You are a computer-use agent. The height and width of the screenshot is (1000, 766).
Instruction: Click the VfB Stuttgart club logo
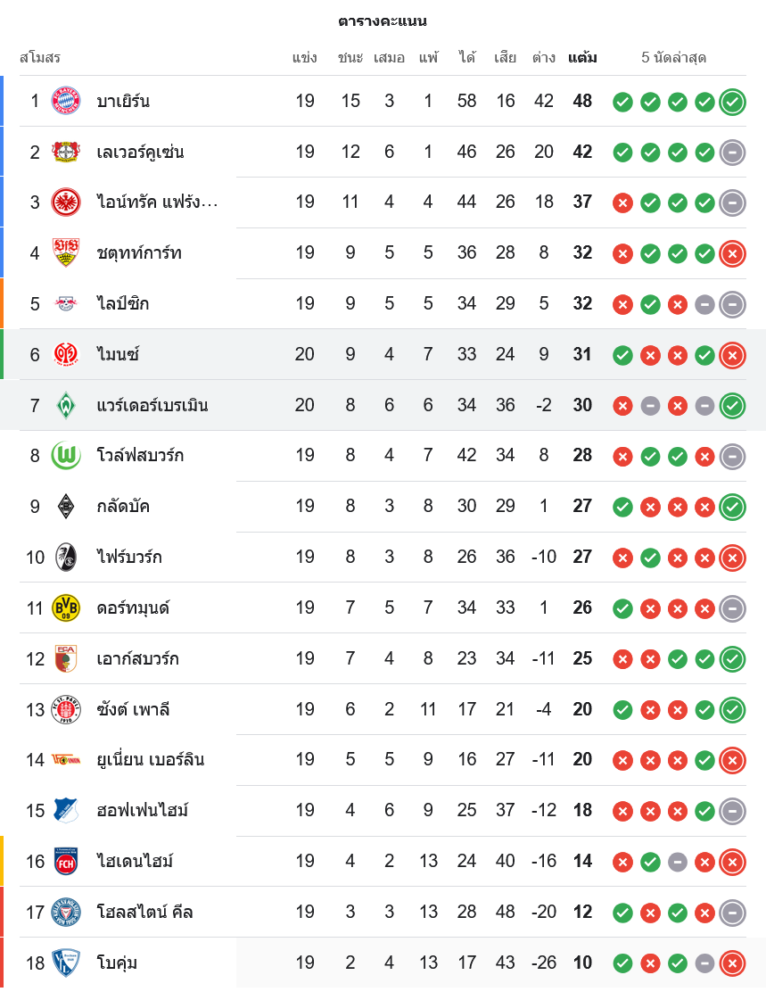(x=65, y=253)
